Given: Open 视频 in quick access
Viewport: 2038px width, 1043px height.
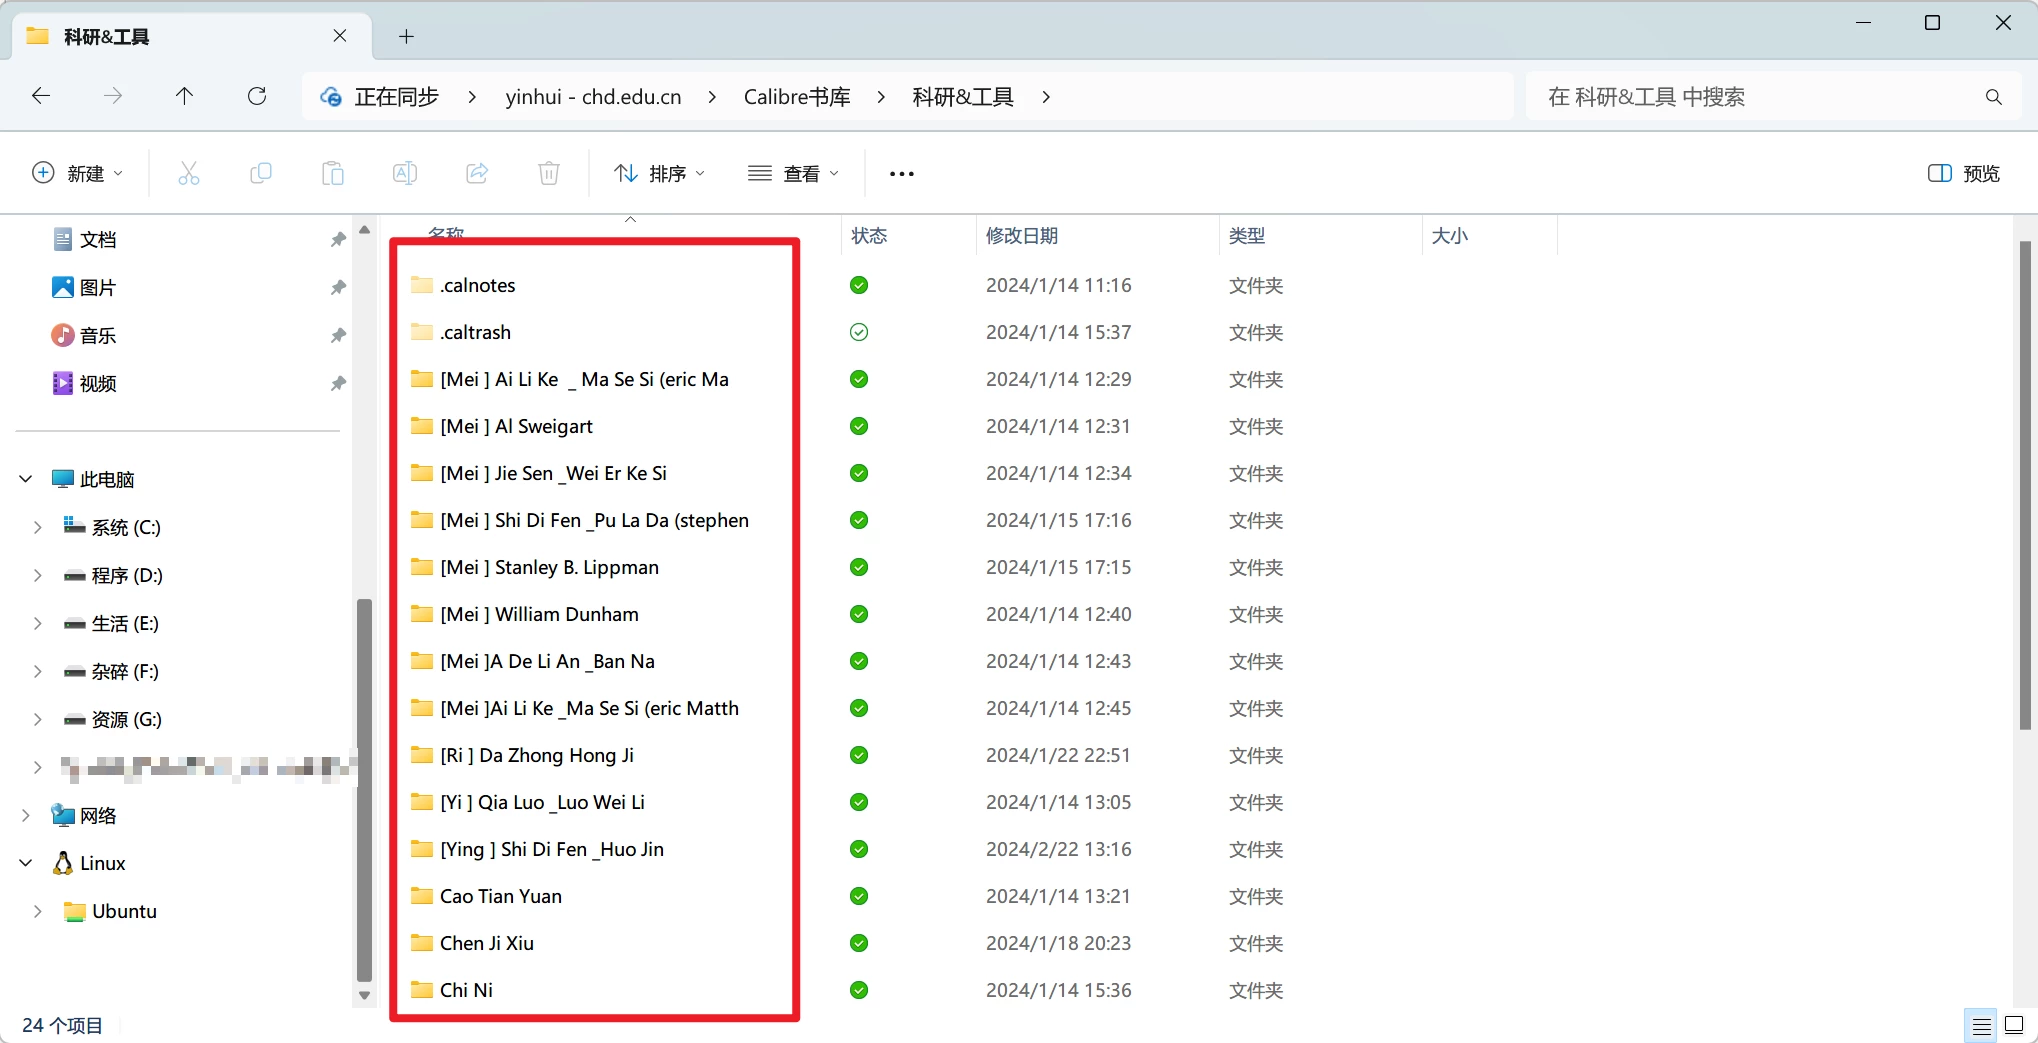Looking at the screenshot, I should coord(98,384).
